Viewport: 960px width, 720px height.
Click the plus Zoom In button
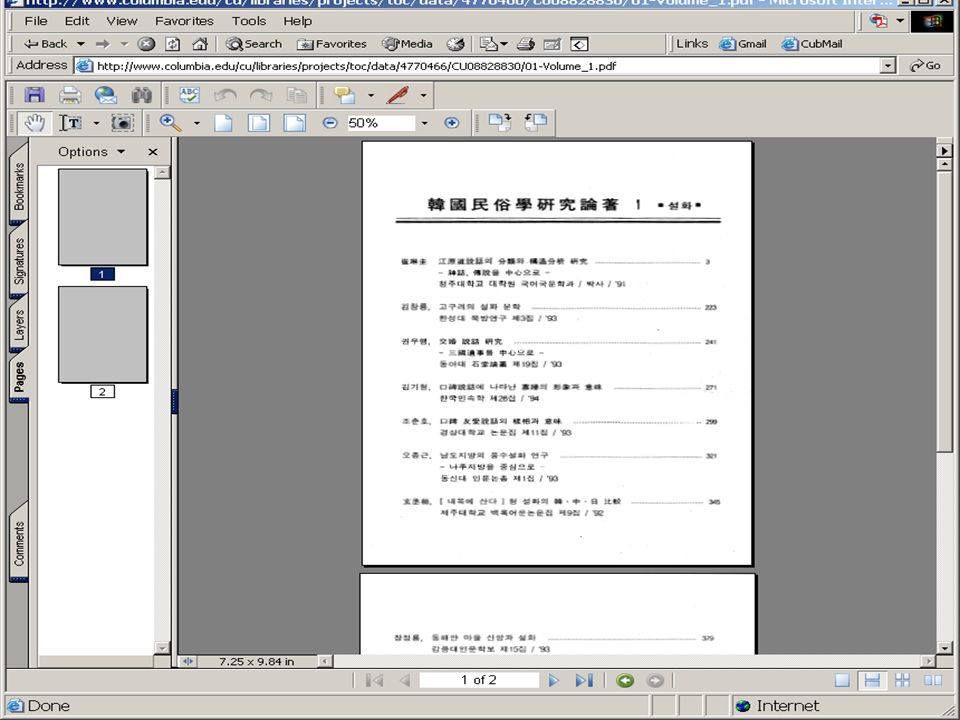(452, 123)
